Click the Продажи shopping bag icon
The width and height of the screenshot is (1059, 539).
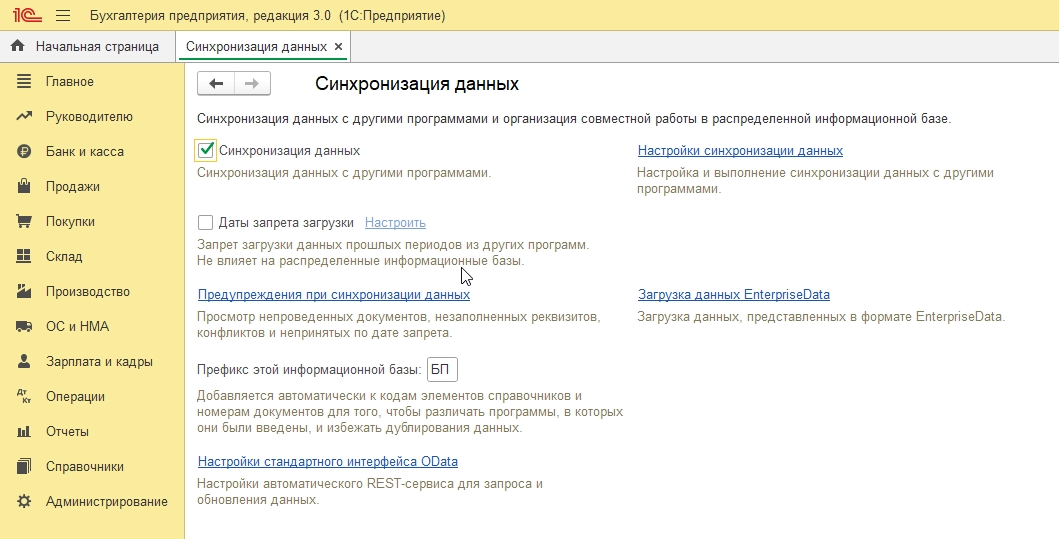25,187
